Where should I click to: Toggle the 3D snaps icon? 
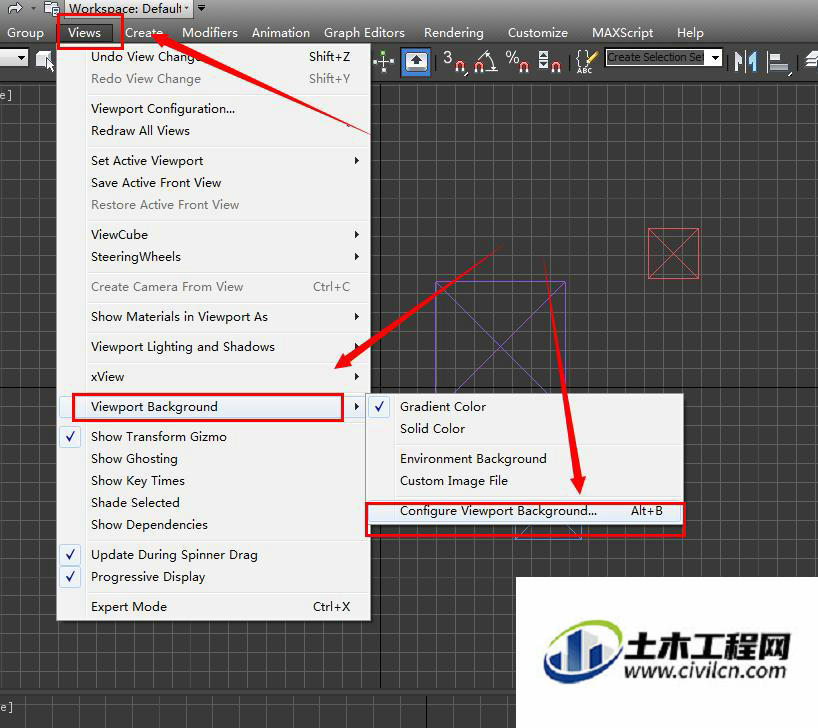point(454,62)
